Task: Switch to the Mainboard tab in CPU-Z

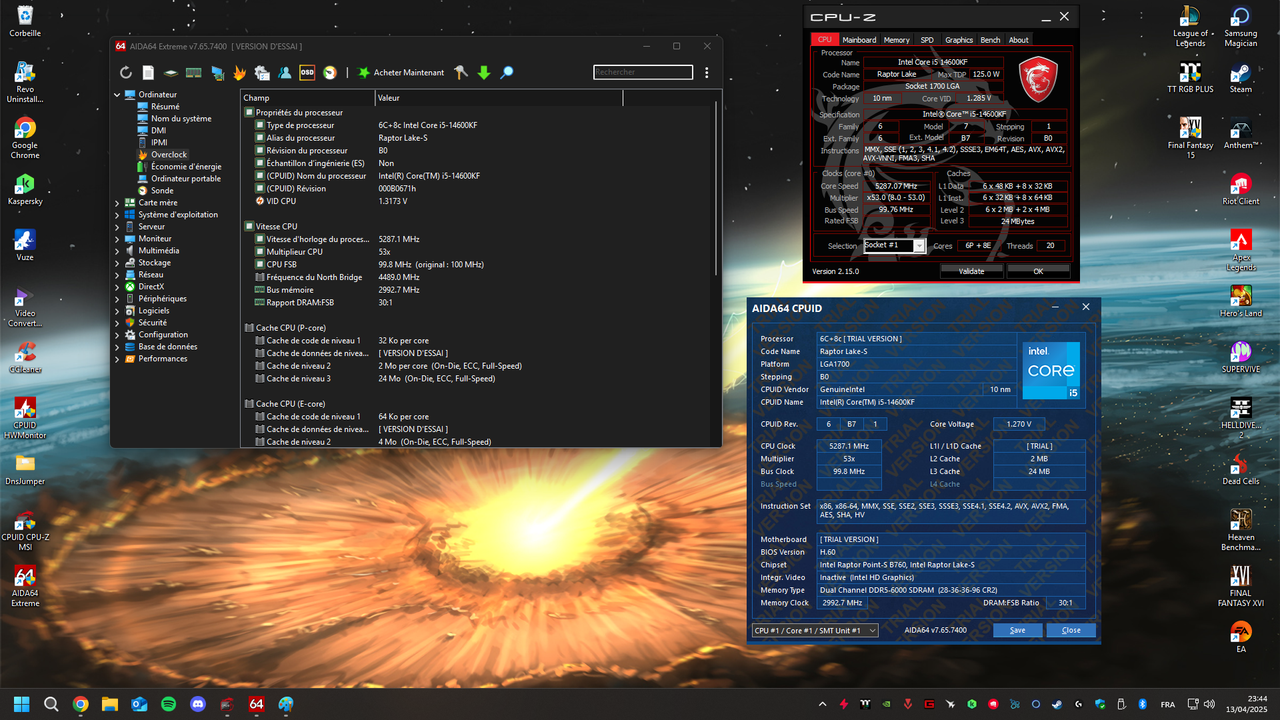Action: pyautogui.click(x=859, y=40)
